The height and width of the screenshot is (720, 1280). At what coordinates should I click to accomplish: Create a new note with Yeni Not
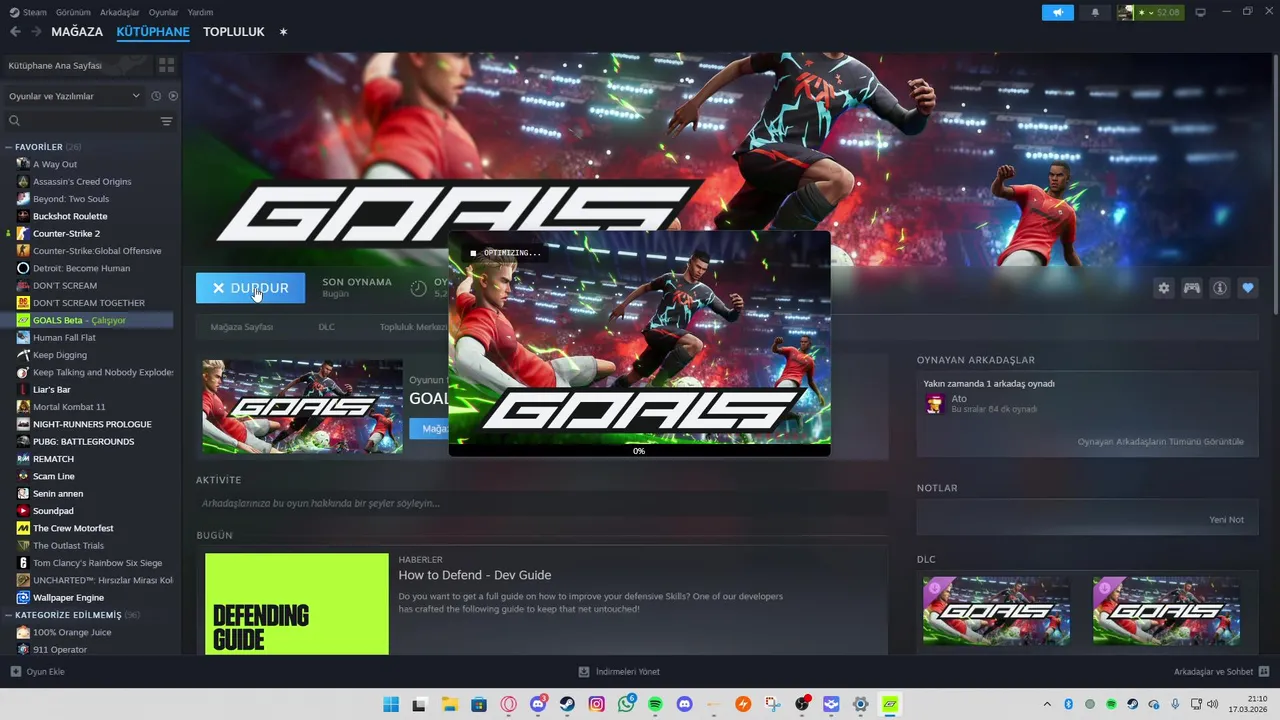(x=1226, y=520)
